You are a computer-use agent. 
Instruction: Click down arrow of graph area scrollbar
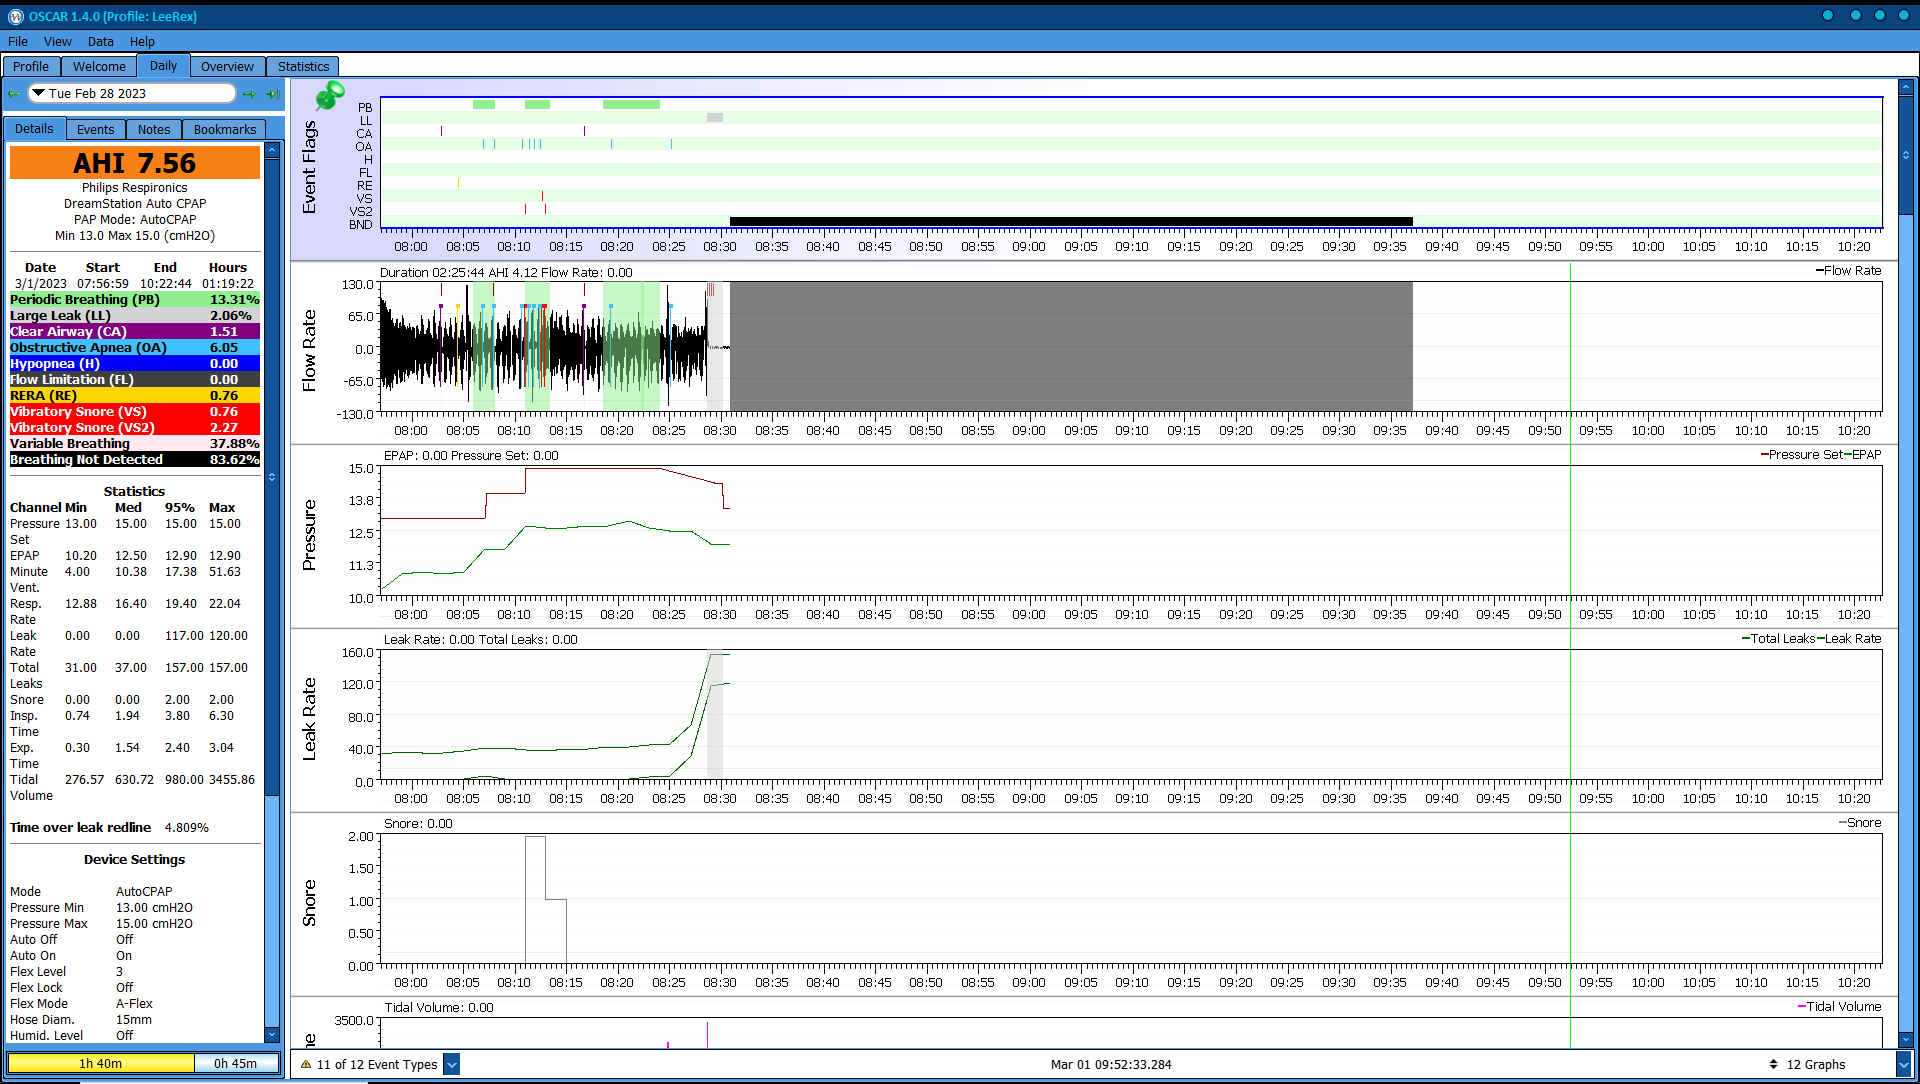(1906, 1039)
